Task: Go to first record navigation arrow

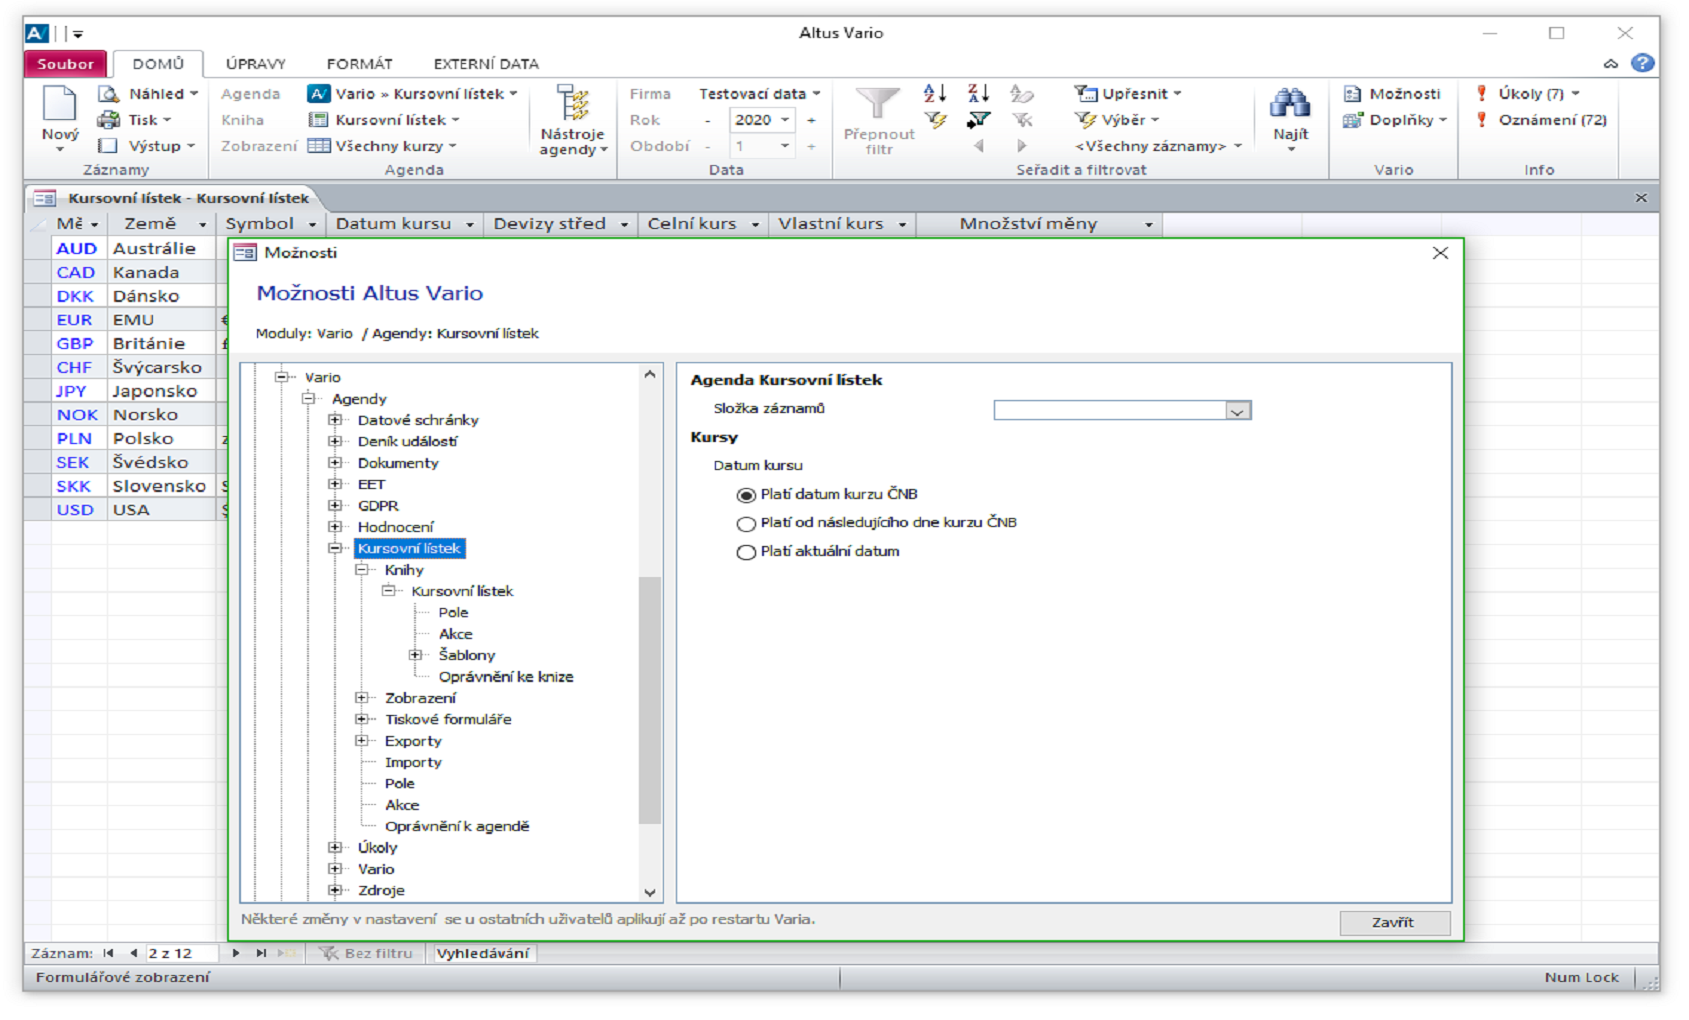Action: pos(109,953)
